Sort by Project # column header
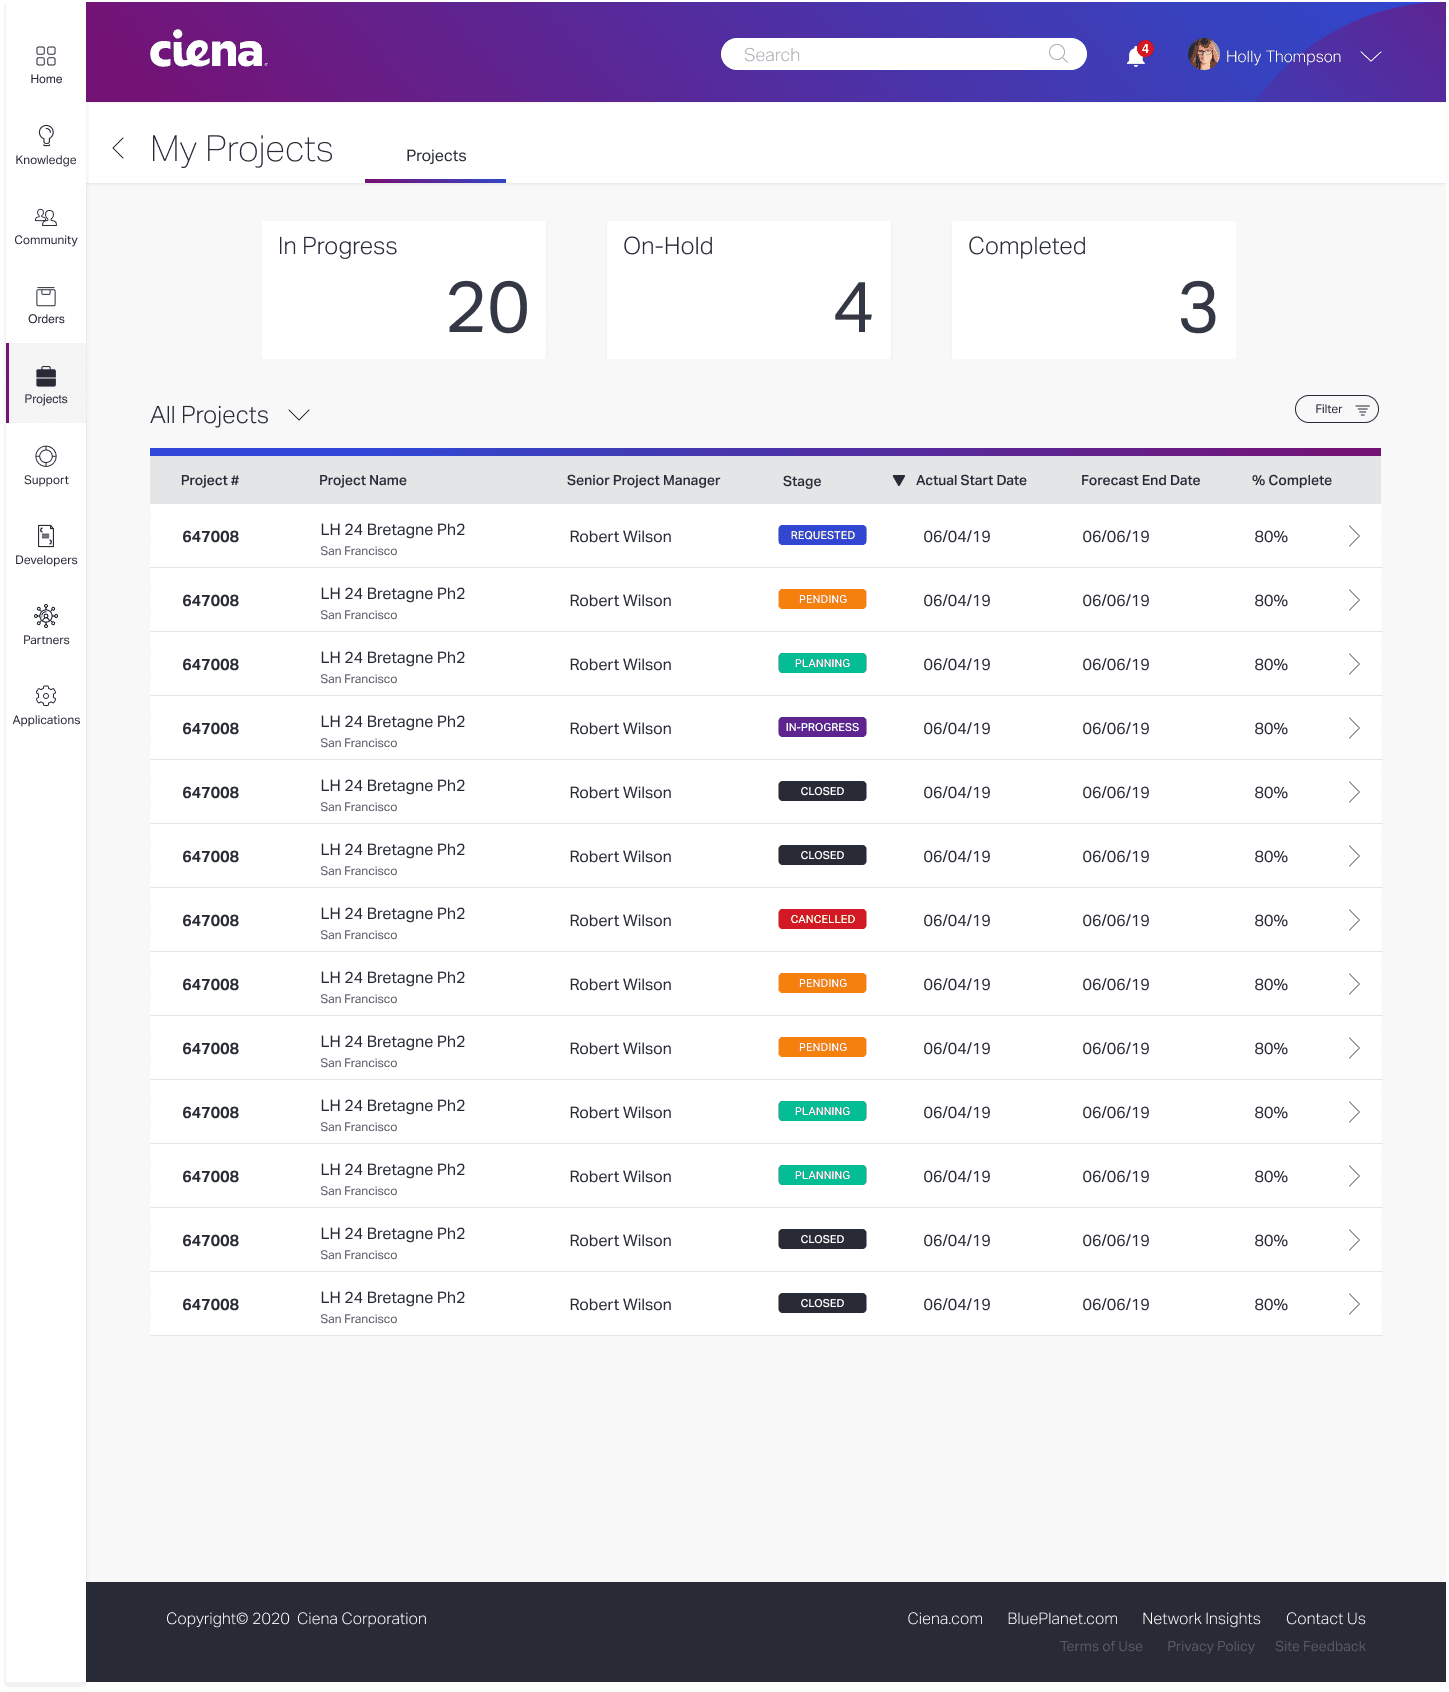1449x1692 pixels. pyautogui.click(x=210, y=481)
